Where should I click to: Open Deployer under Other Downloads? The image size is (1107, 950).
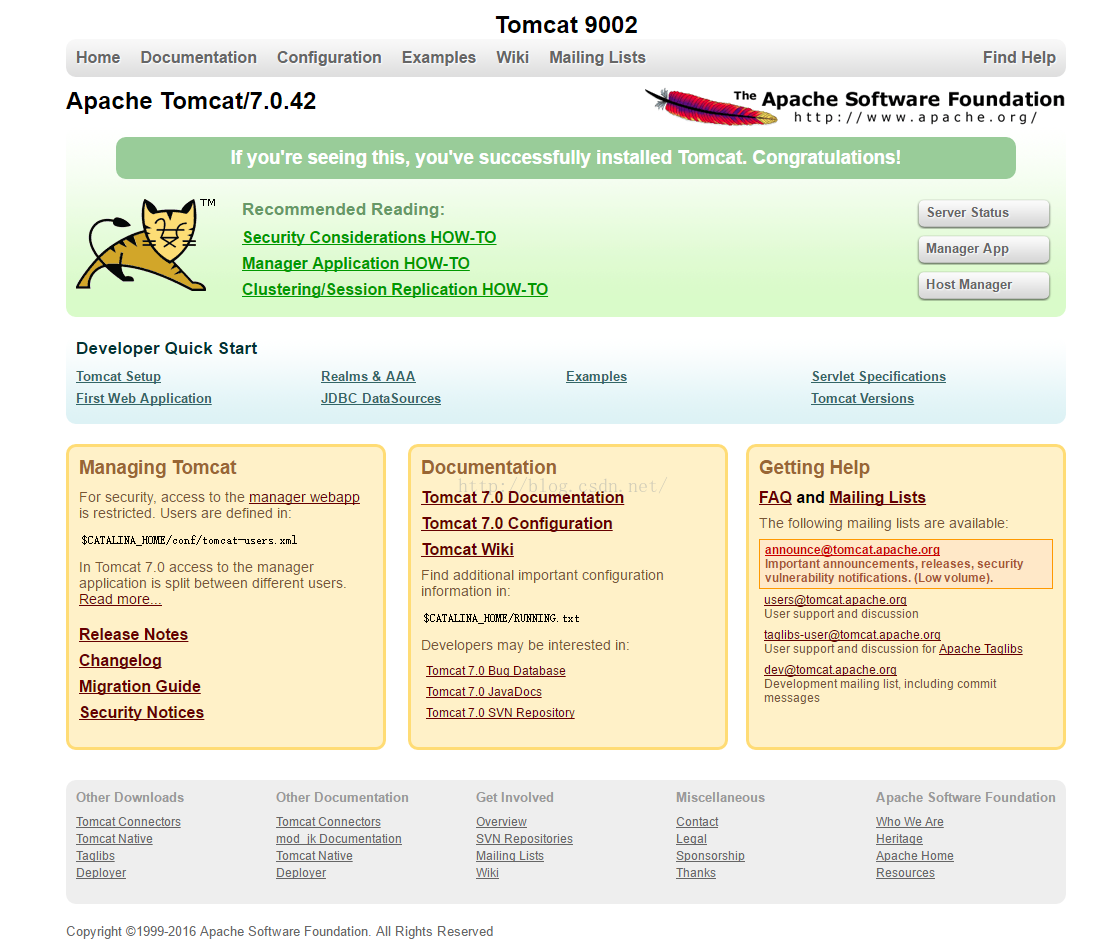tap(101, 872)
